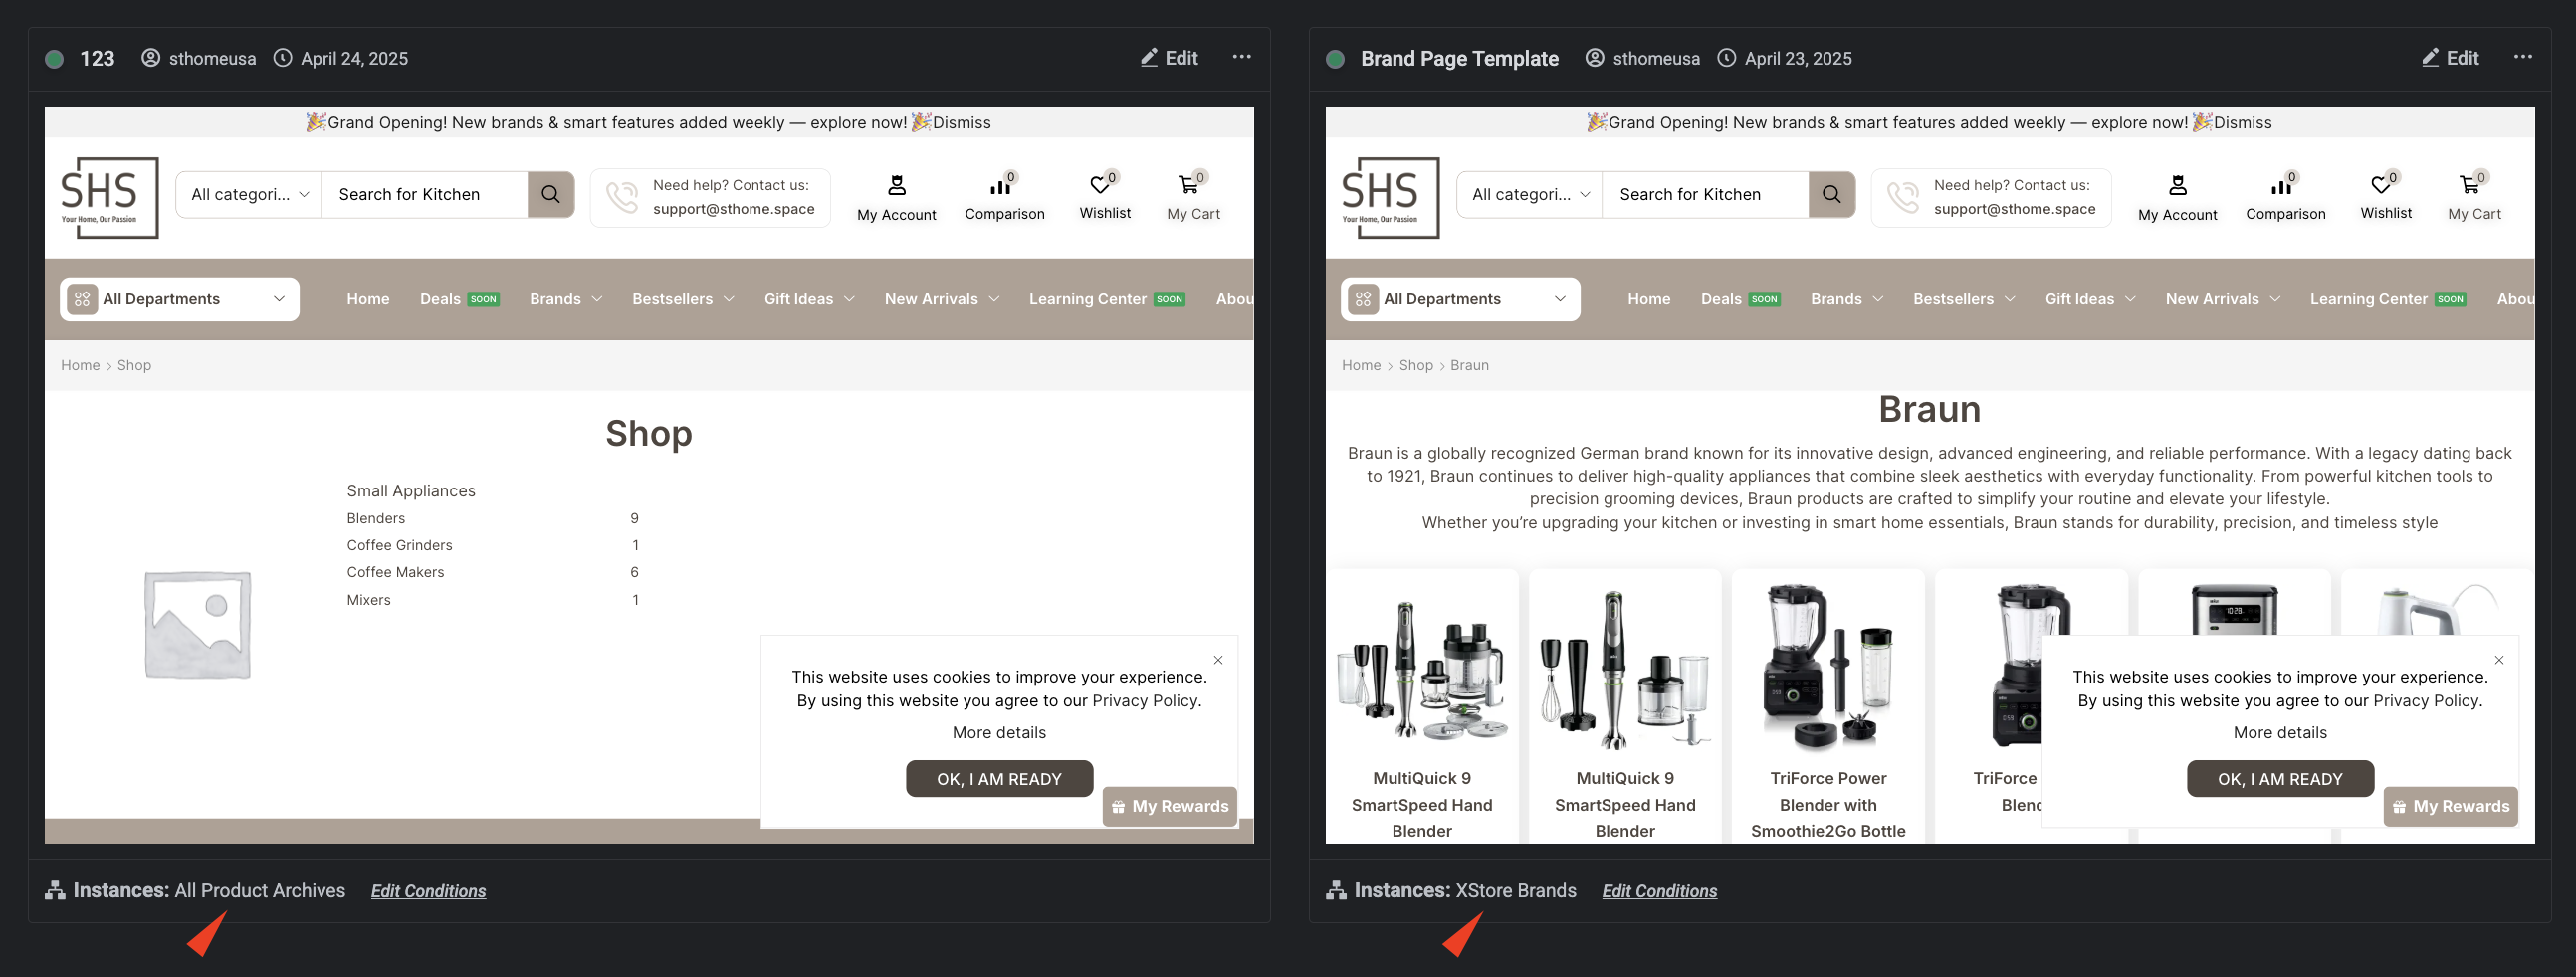Open Comparison icon in 123 preview

click(x=1001, y=186)
